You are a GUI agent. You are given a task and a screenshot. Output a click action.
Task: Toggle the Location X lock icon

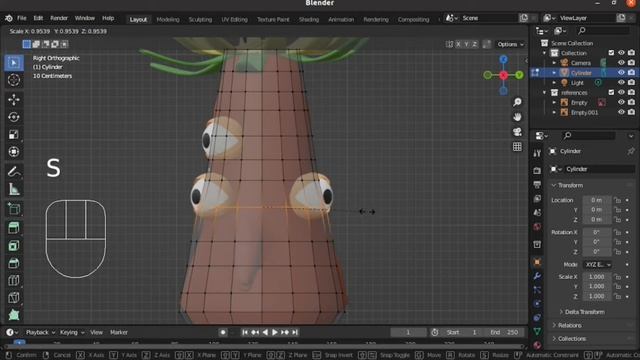(618, 200)
